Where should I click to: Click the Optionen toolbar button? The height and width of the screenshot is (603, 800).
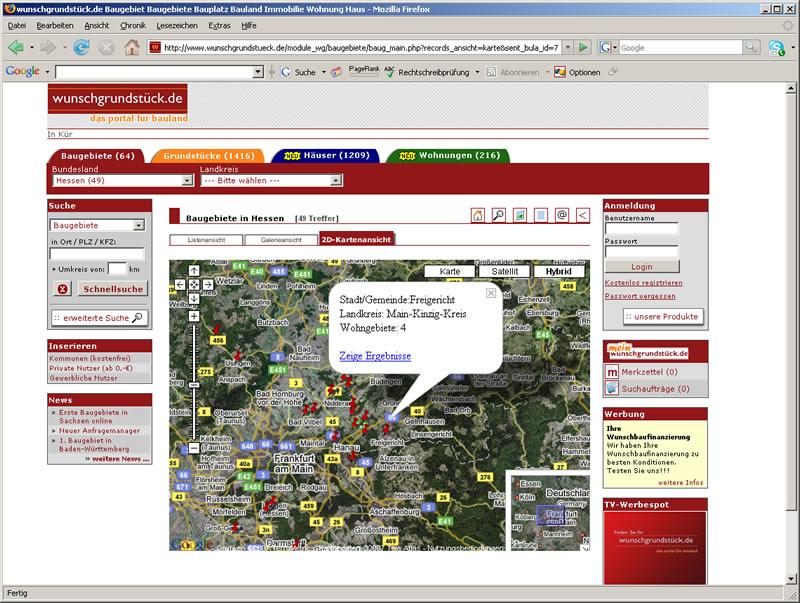[577, 72]
